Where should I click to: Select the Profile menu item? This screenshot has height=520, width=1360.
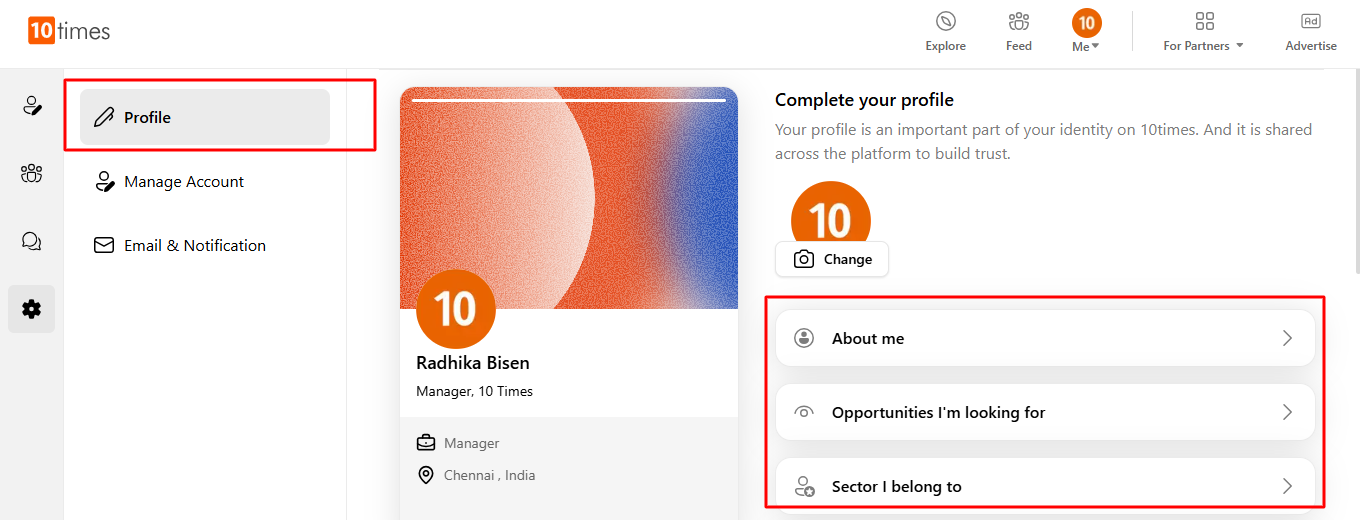click(205, 117)
